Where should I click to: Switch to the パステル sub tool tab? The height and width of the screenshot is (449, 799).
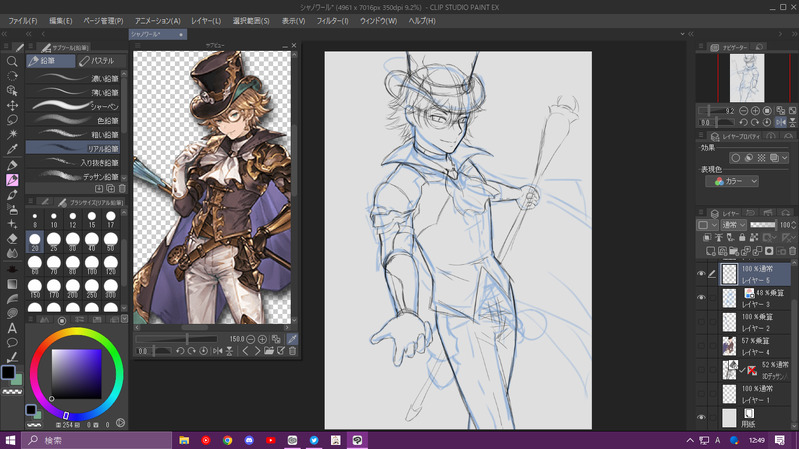(x=101, y=61)
